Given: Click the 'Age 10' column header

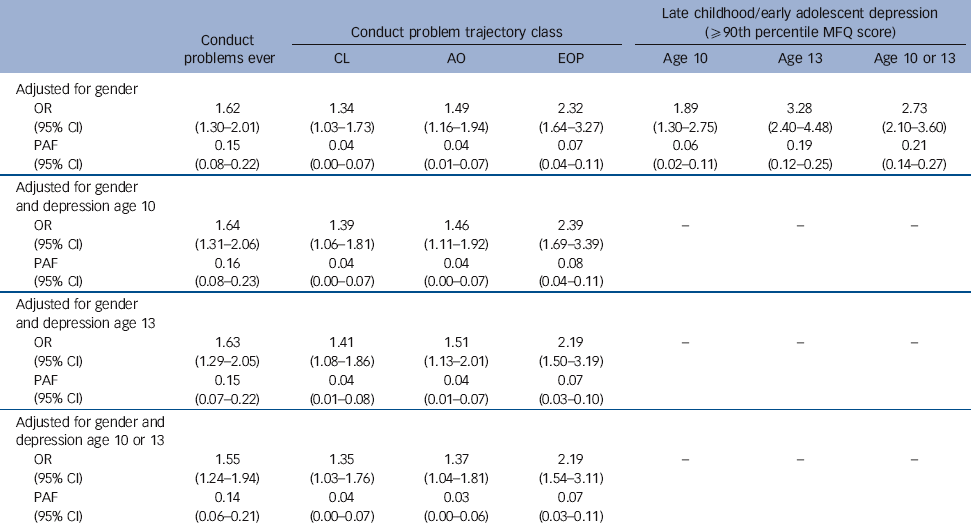Looking at the screenshot, I should pos(688,58).
